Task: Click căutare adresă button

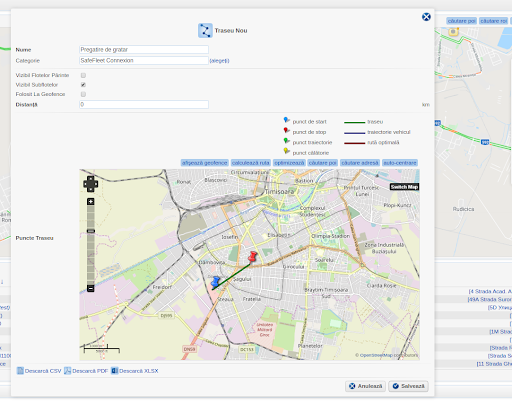Action: tap(360, 163)
